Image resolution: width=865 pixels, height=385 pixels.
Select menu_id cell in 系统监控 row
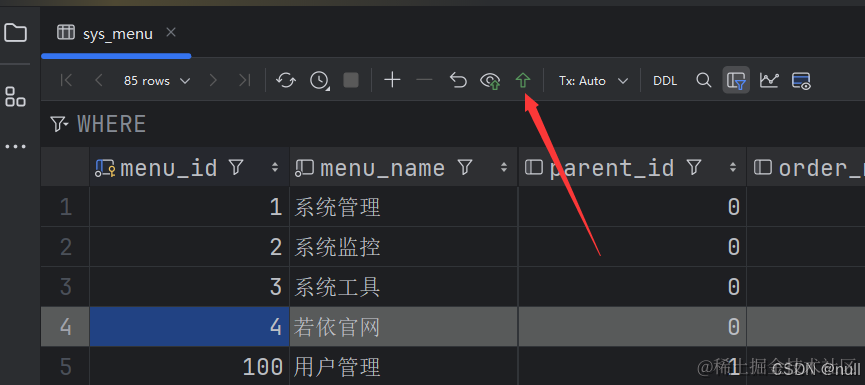189,247
